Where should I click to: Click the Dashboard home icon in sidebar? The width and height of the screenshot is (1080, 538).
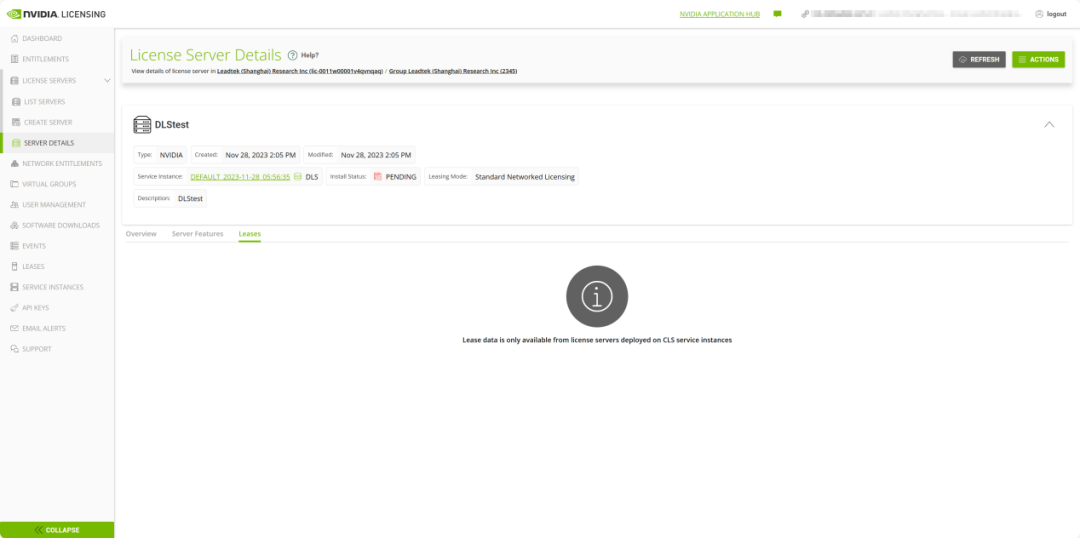[x=14, y=39]
